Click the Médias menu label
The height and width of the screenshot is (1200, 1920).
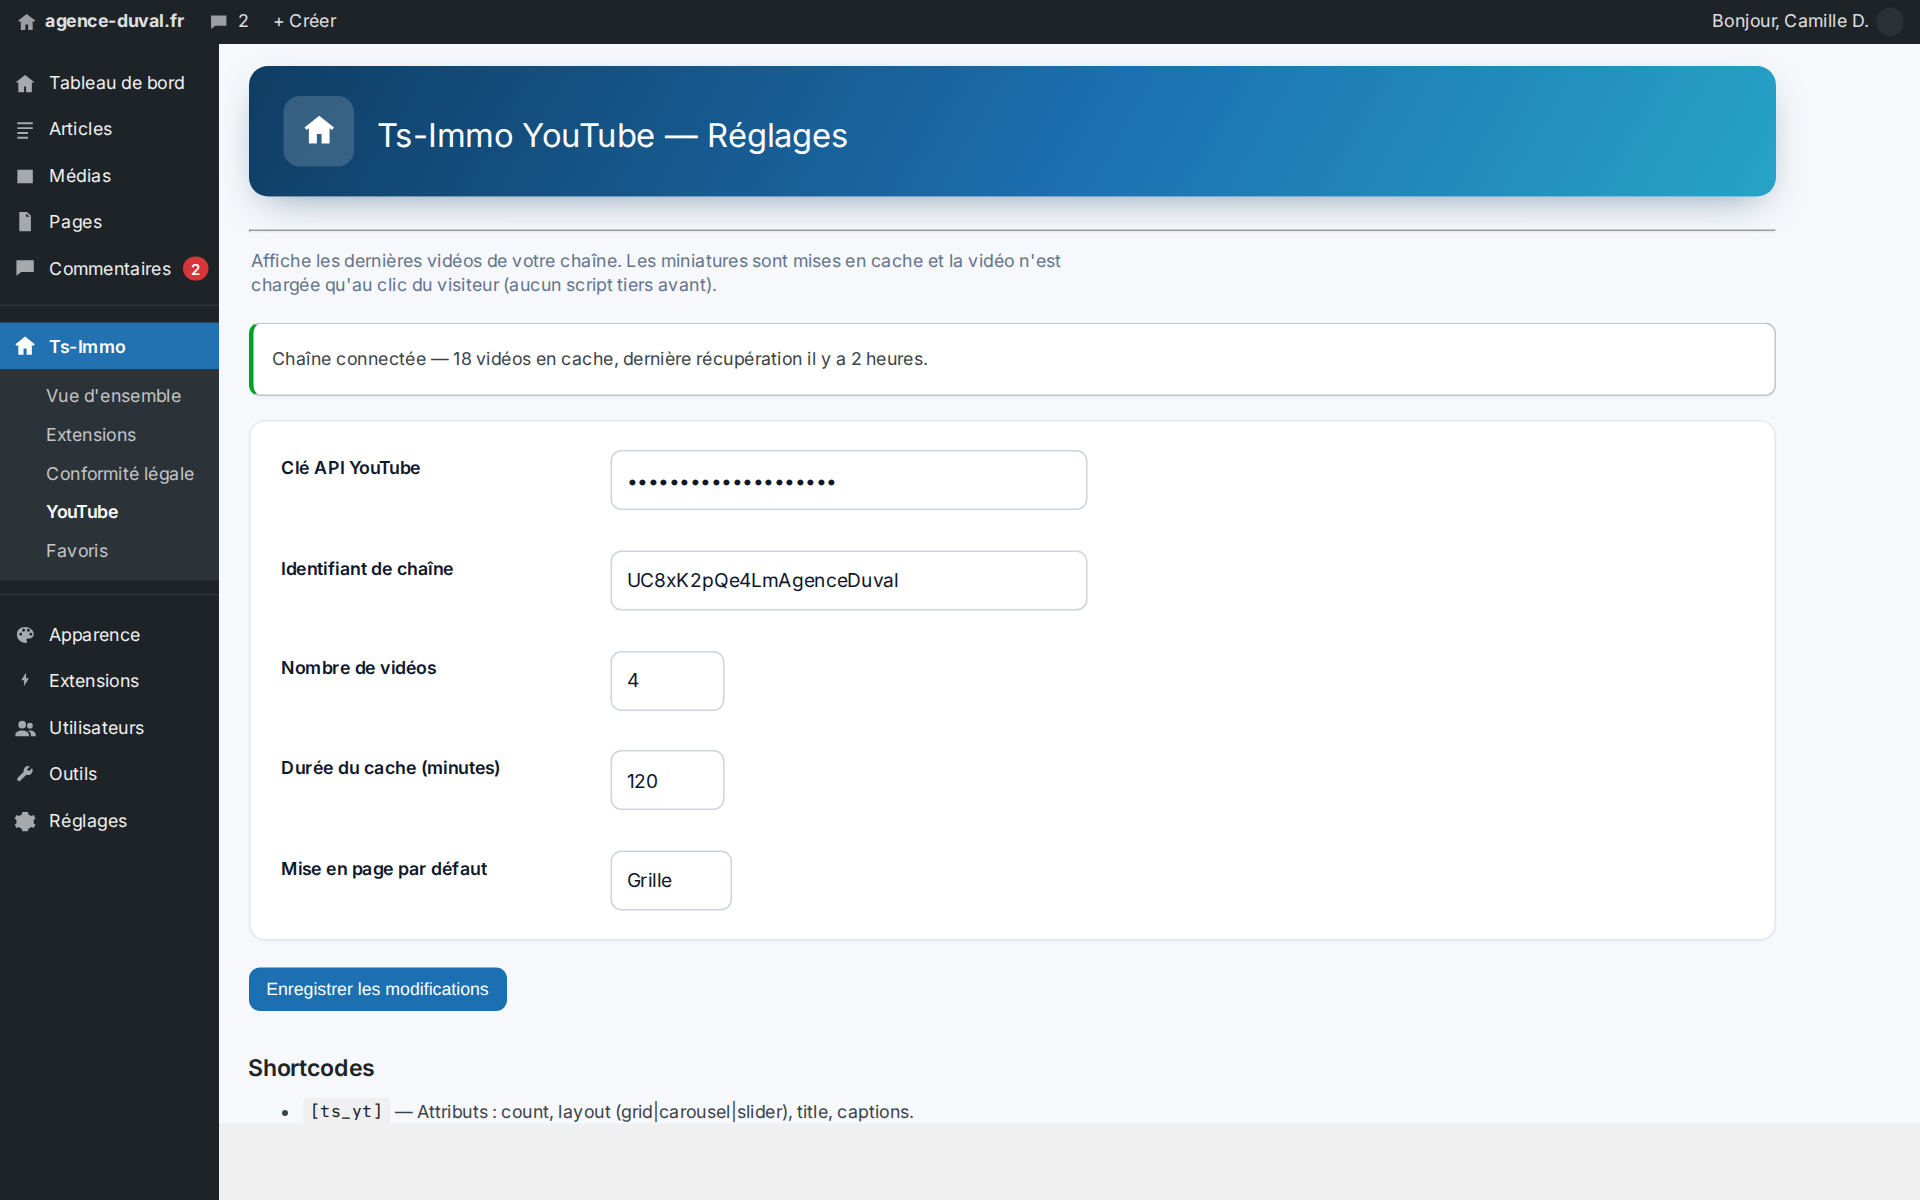(80, 176)
